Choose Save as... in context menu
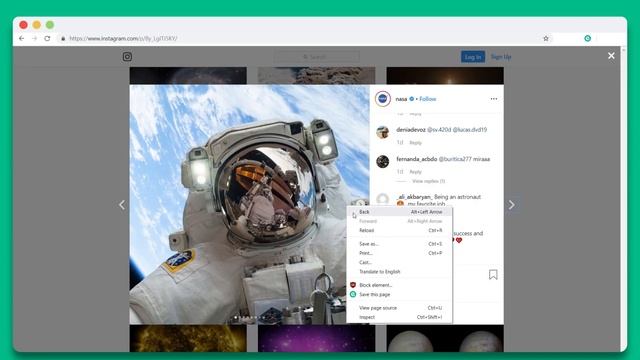 (x=400, y=244)
